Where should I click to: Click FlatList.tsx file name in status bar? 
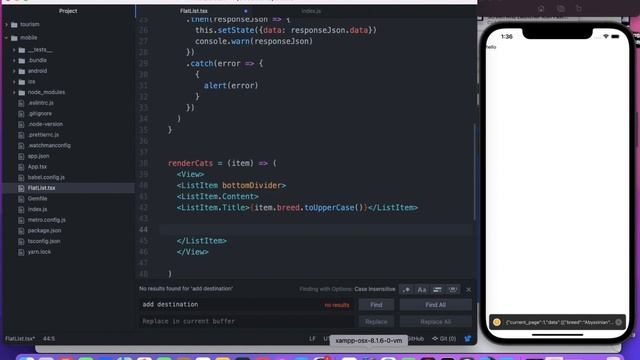pyautogui.click(x=20, y=339)
